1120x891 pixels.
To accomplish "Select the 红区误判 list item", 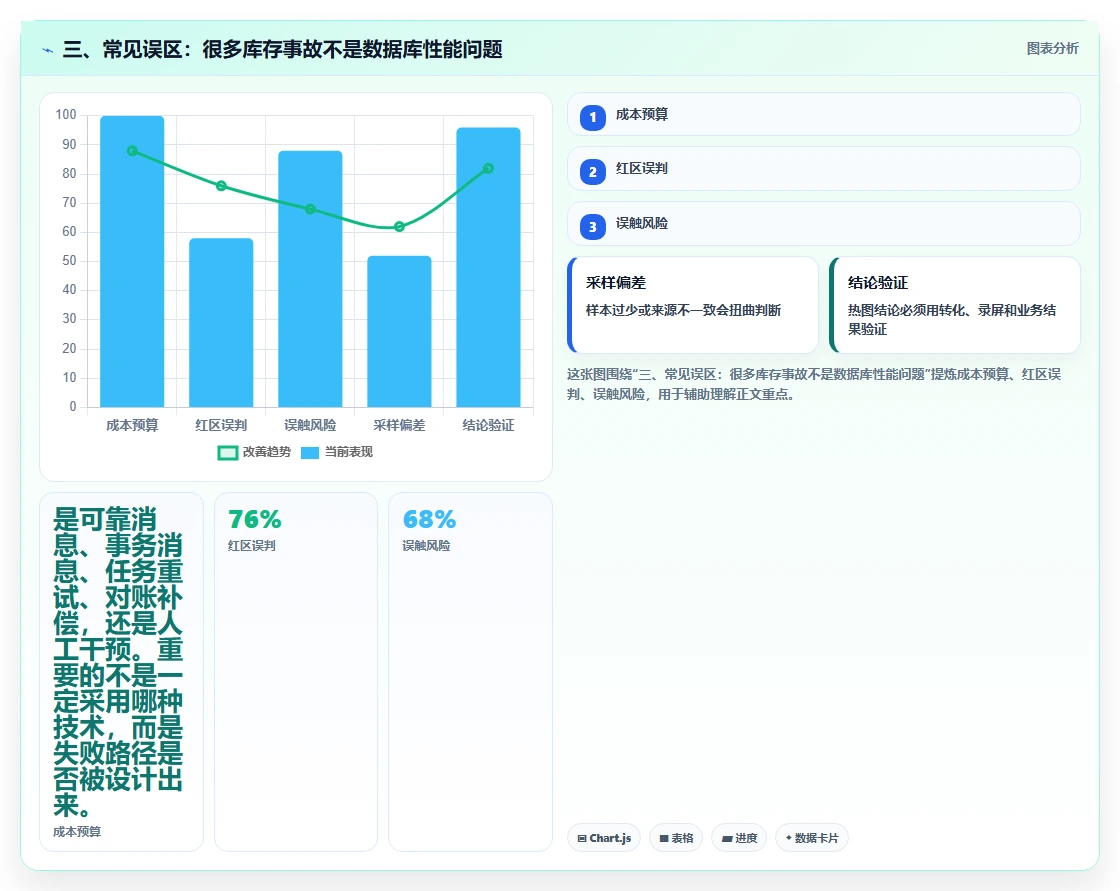I will [x=823, y=169].
